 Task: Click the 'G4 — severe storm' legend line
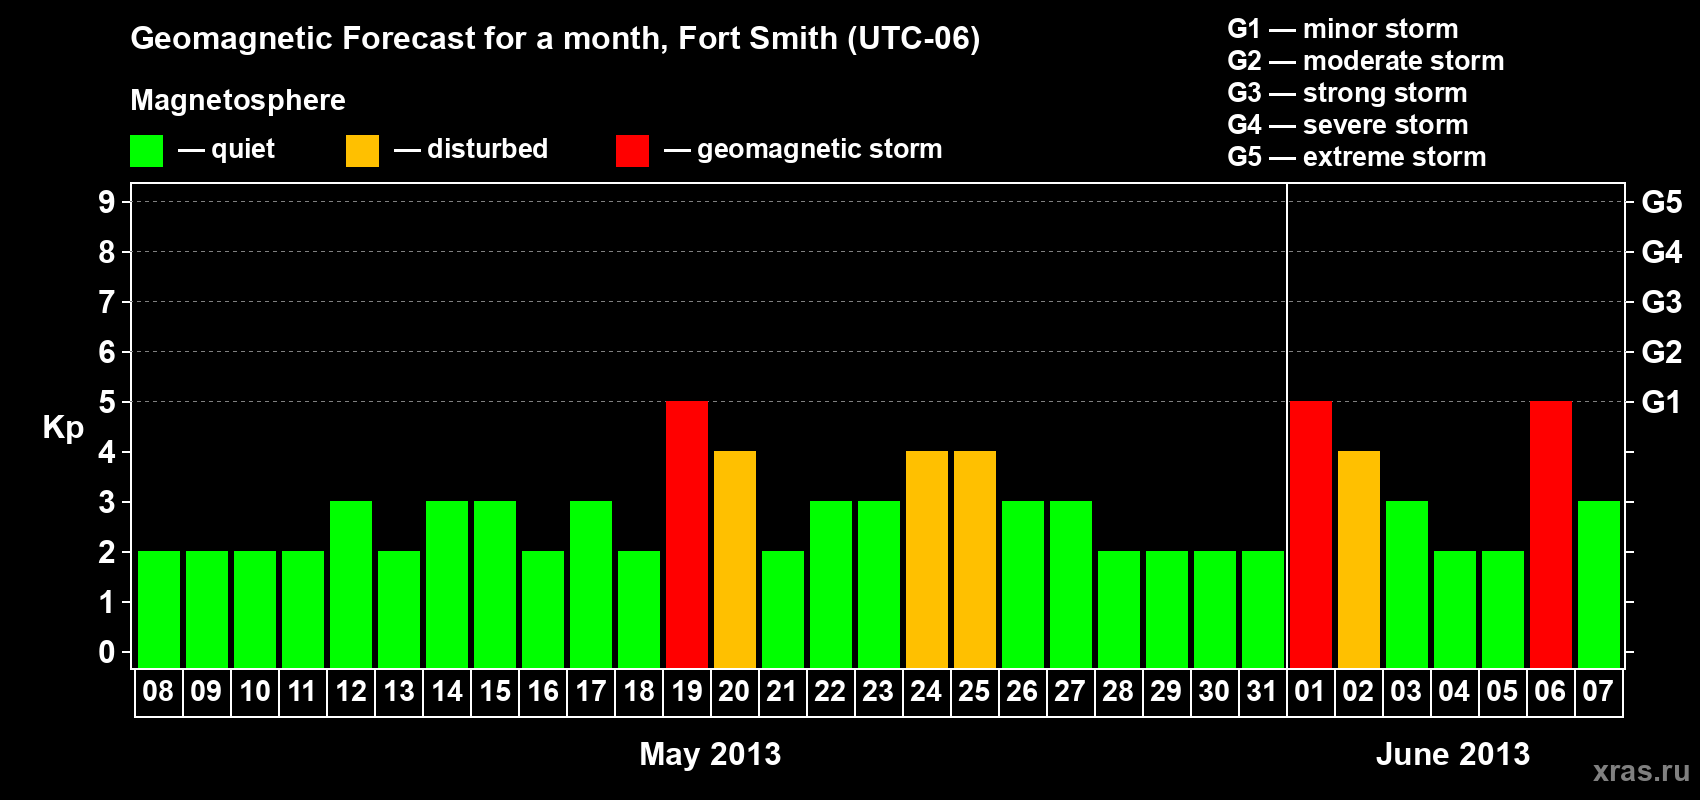tap(1347, 125)
